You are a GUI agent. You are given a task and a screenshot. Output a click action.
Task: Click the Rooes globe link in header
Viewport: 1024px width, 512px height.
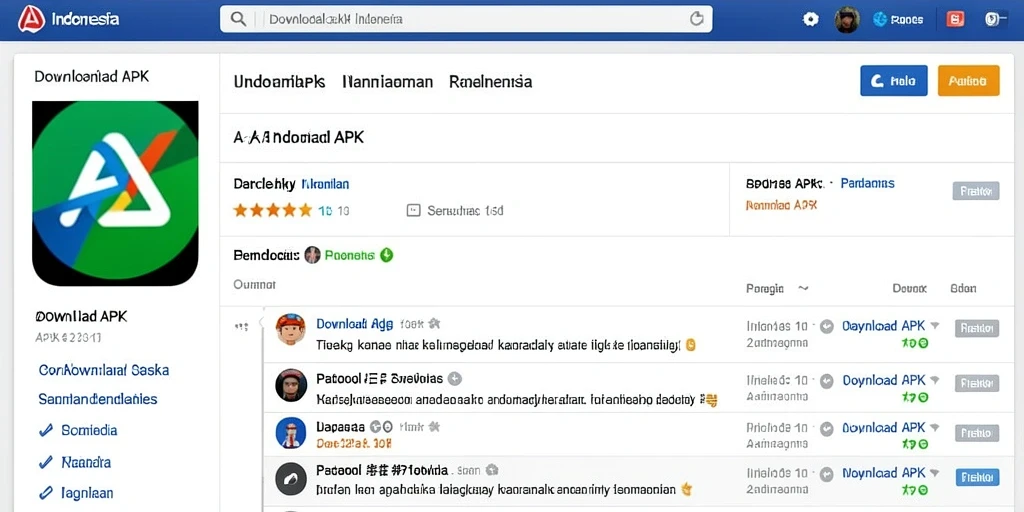tap(898, 20)
